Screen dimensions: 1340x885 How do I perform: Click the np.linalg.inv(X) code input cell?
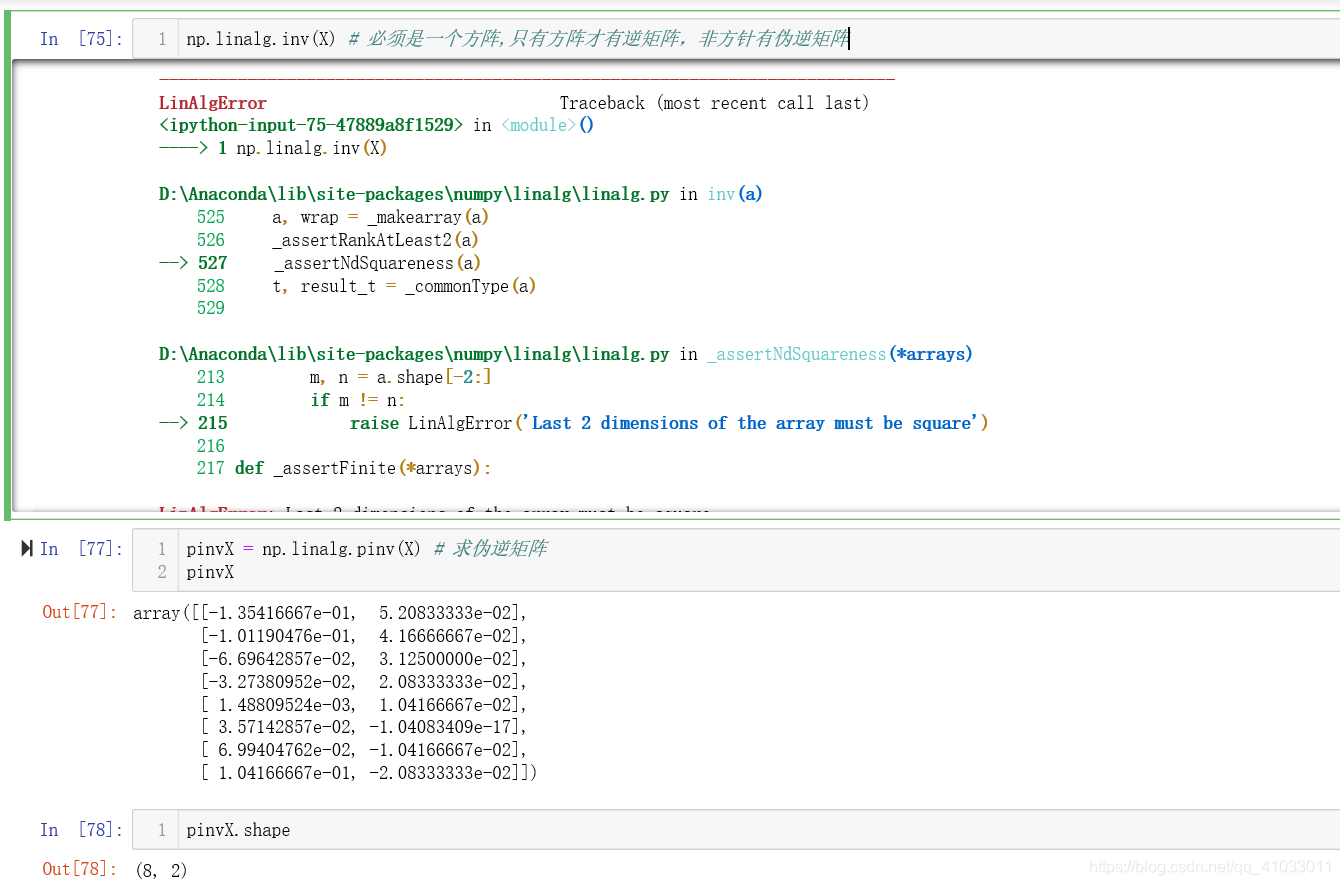[x=736, y=39]
